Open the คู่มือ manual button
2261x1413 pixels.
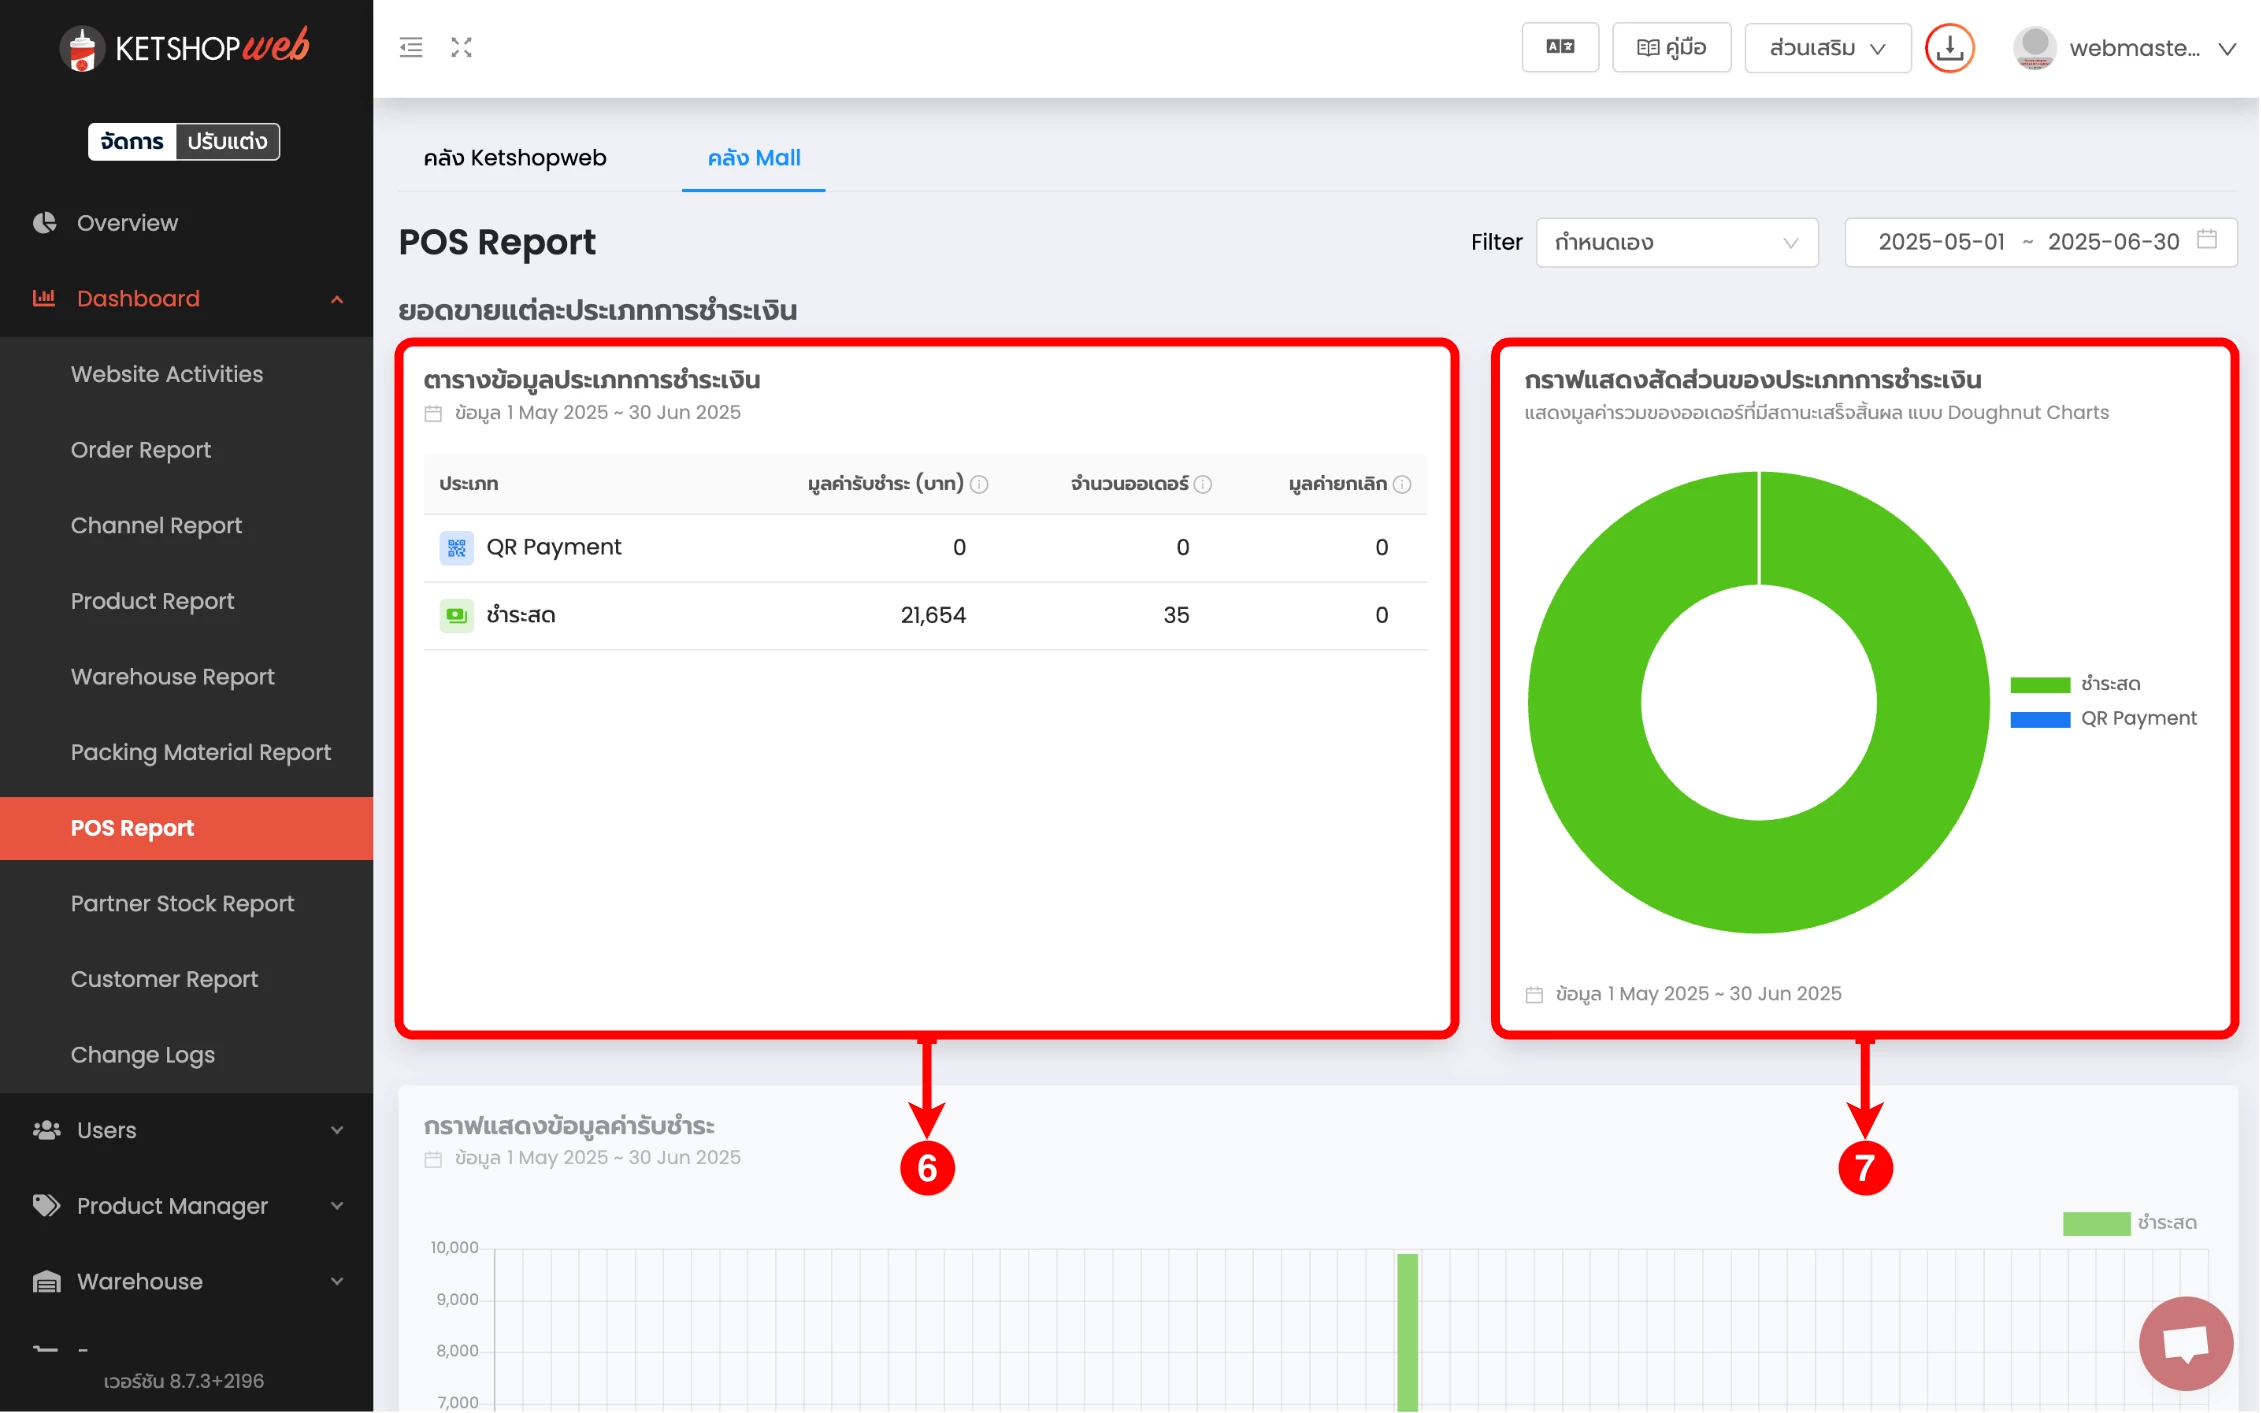pyautogui.click(x=1671, y=47)
